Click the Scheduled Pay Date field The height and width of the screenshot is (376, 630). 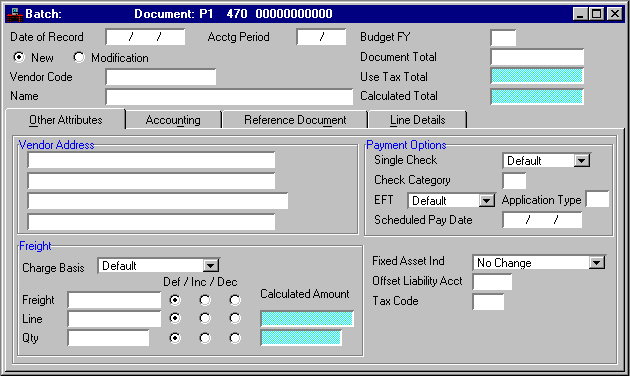542,220
